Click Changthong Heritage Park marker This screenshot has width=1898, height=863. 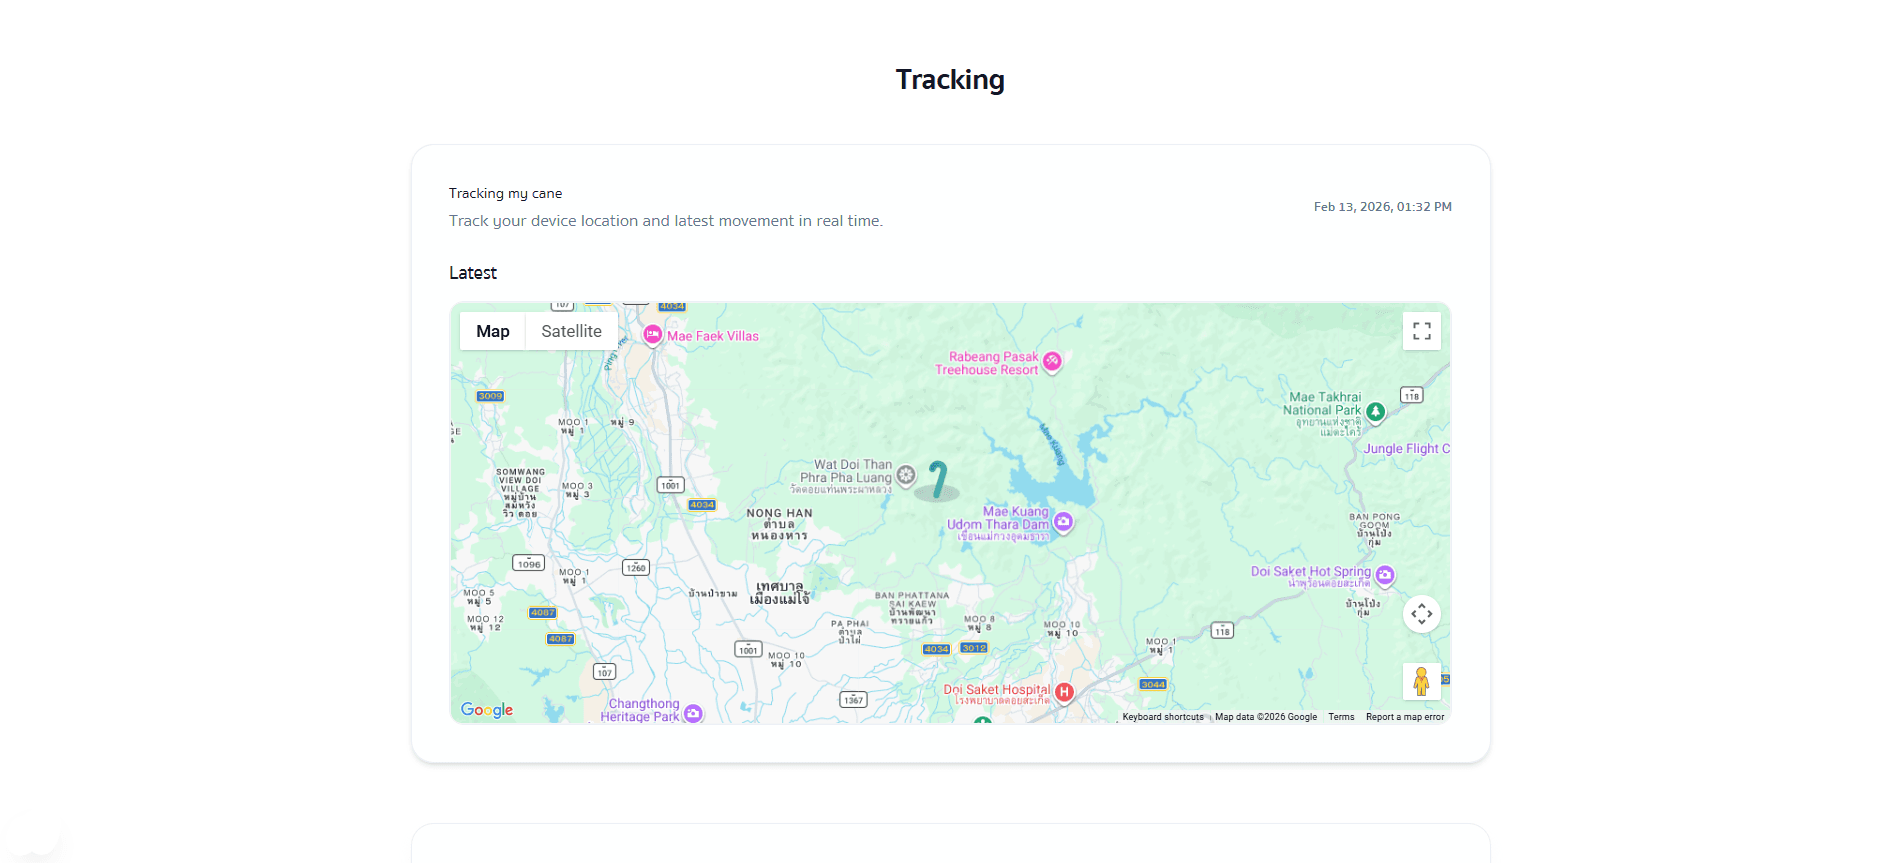click(693, 714)
